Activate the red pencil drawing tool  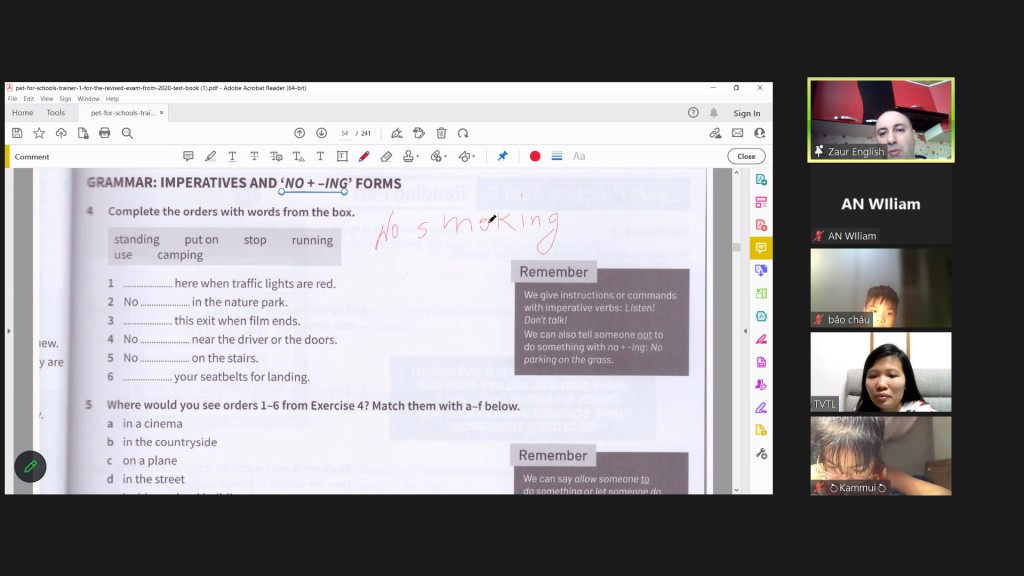point(364,156)
